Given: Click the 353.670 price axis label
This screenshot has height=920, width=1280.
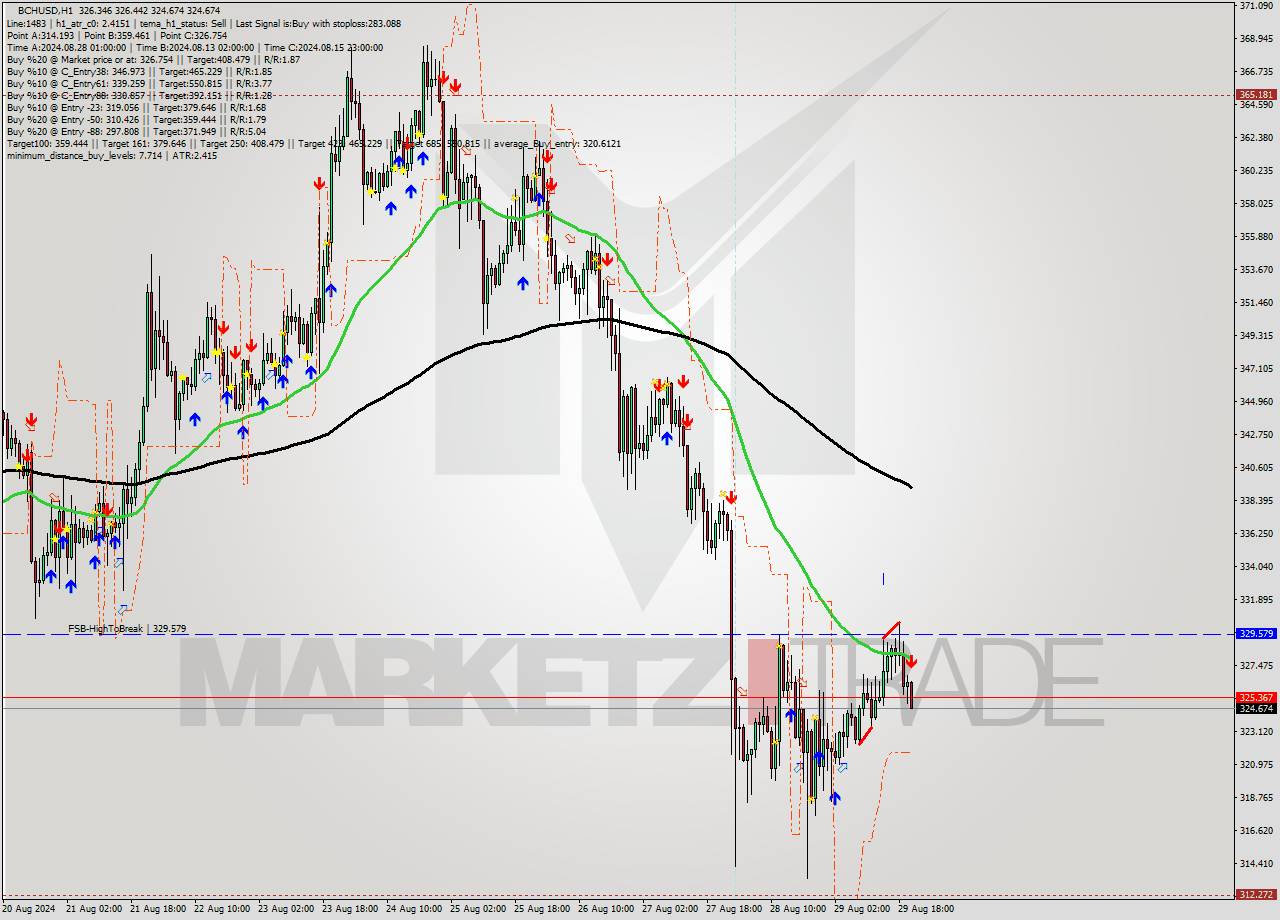Looking at the screenshot, I should [1255, 269].
